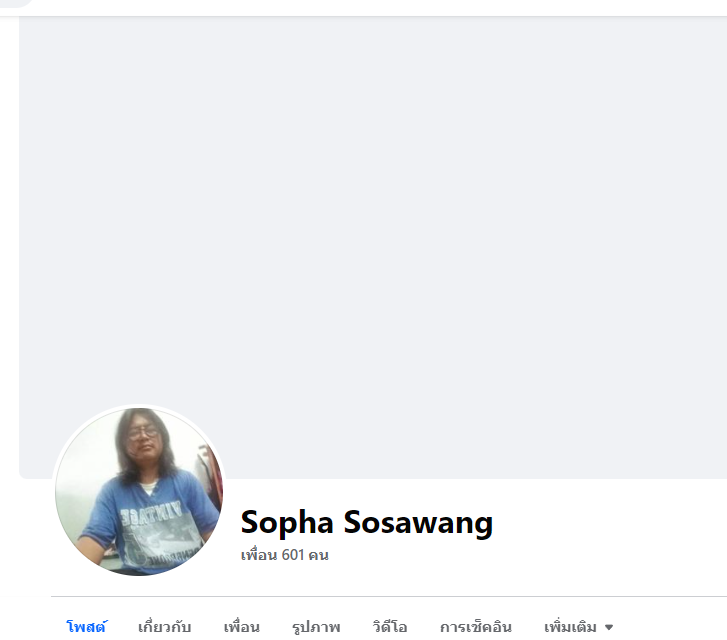Open the Videos section of this profile

point(390,627)
